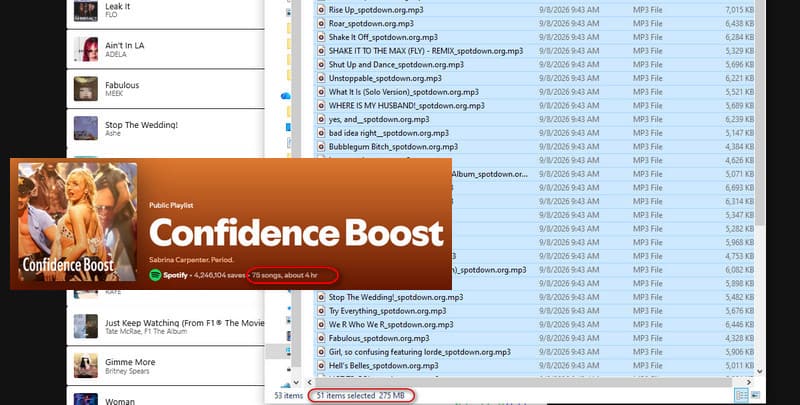Click MP3 icon of Shake It Off file
The image size is (800, 405).
[321, 37]
